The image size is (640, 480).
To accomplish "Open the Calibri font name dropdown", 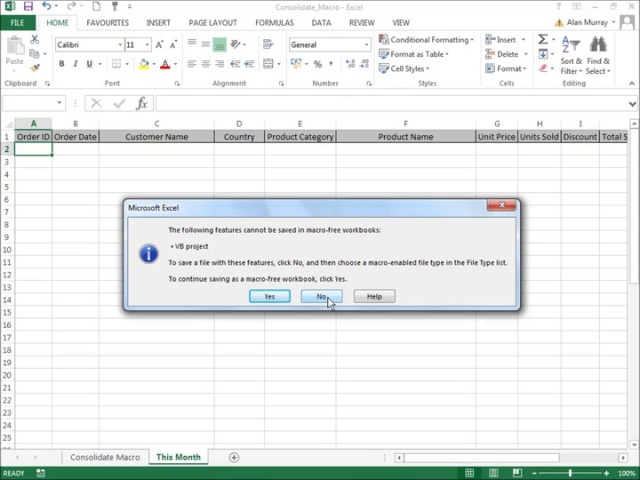I will point(120,45).
